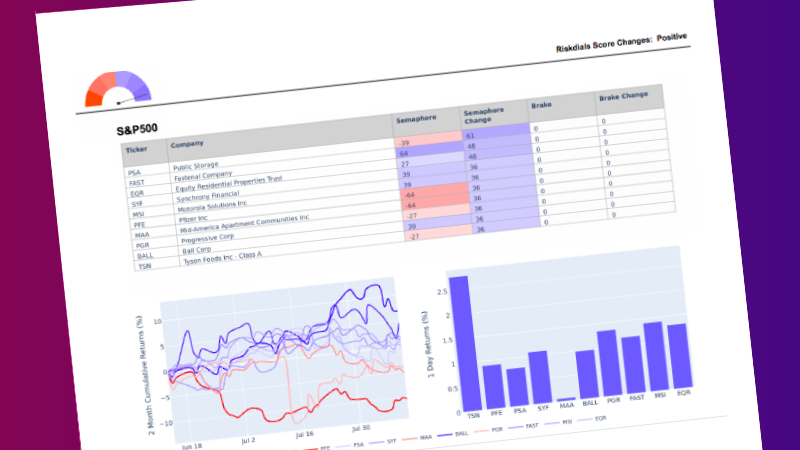Screen dimensions: 800x450
Task: Click the Semaphore value -39 cell
Action: 428,139
